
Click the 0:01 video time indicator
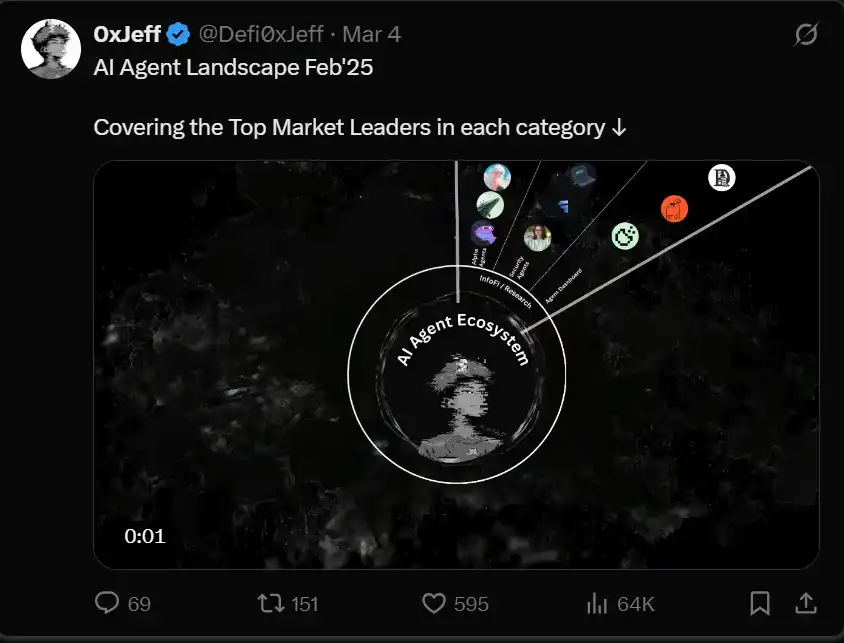[145, 536]
